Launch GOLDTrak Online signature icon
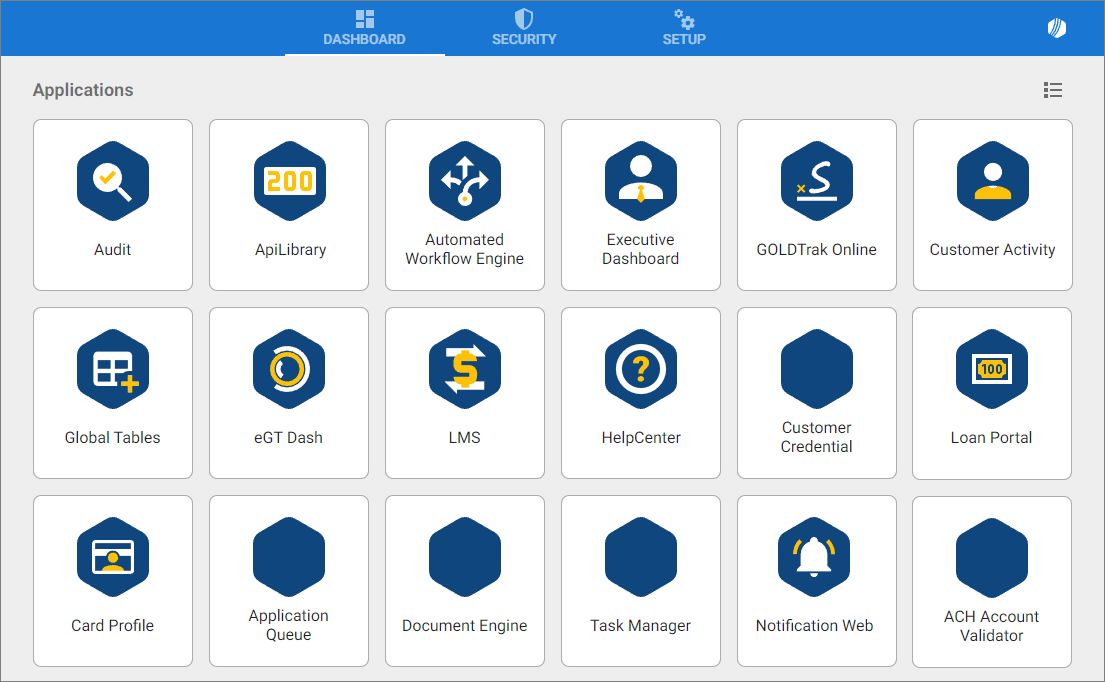The height and width of the screenshot is (682, 1105). click(x=817, y=181)
